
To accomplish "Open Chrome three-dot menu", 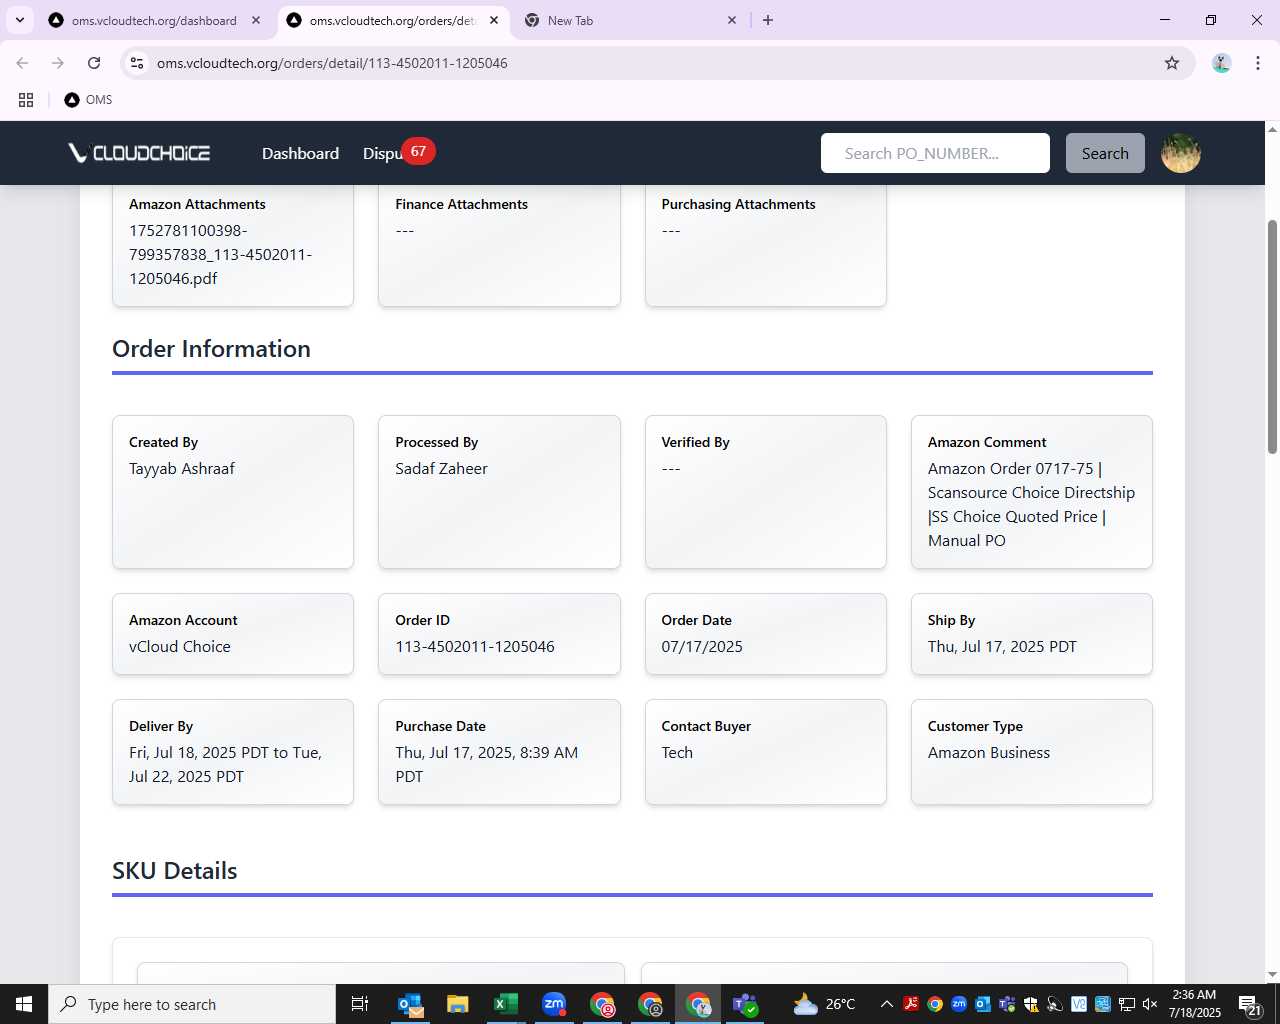I will click(x=1257, y=63).
